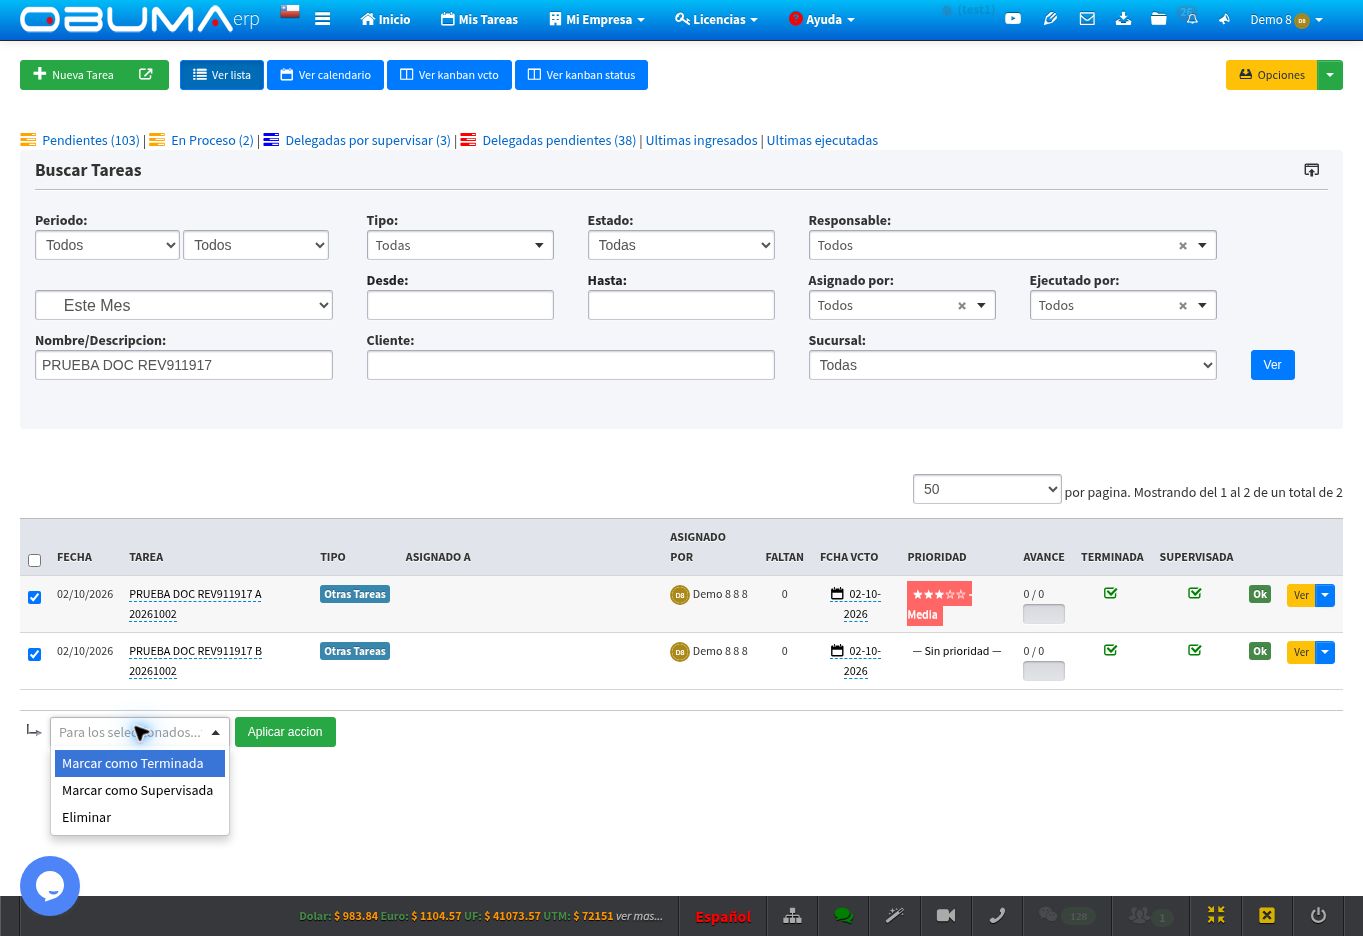Select Eliminar from the actions list
This screenshot has height=936, width=1363.
(140, 817)
